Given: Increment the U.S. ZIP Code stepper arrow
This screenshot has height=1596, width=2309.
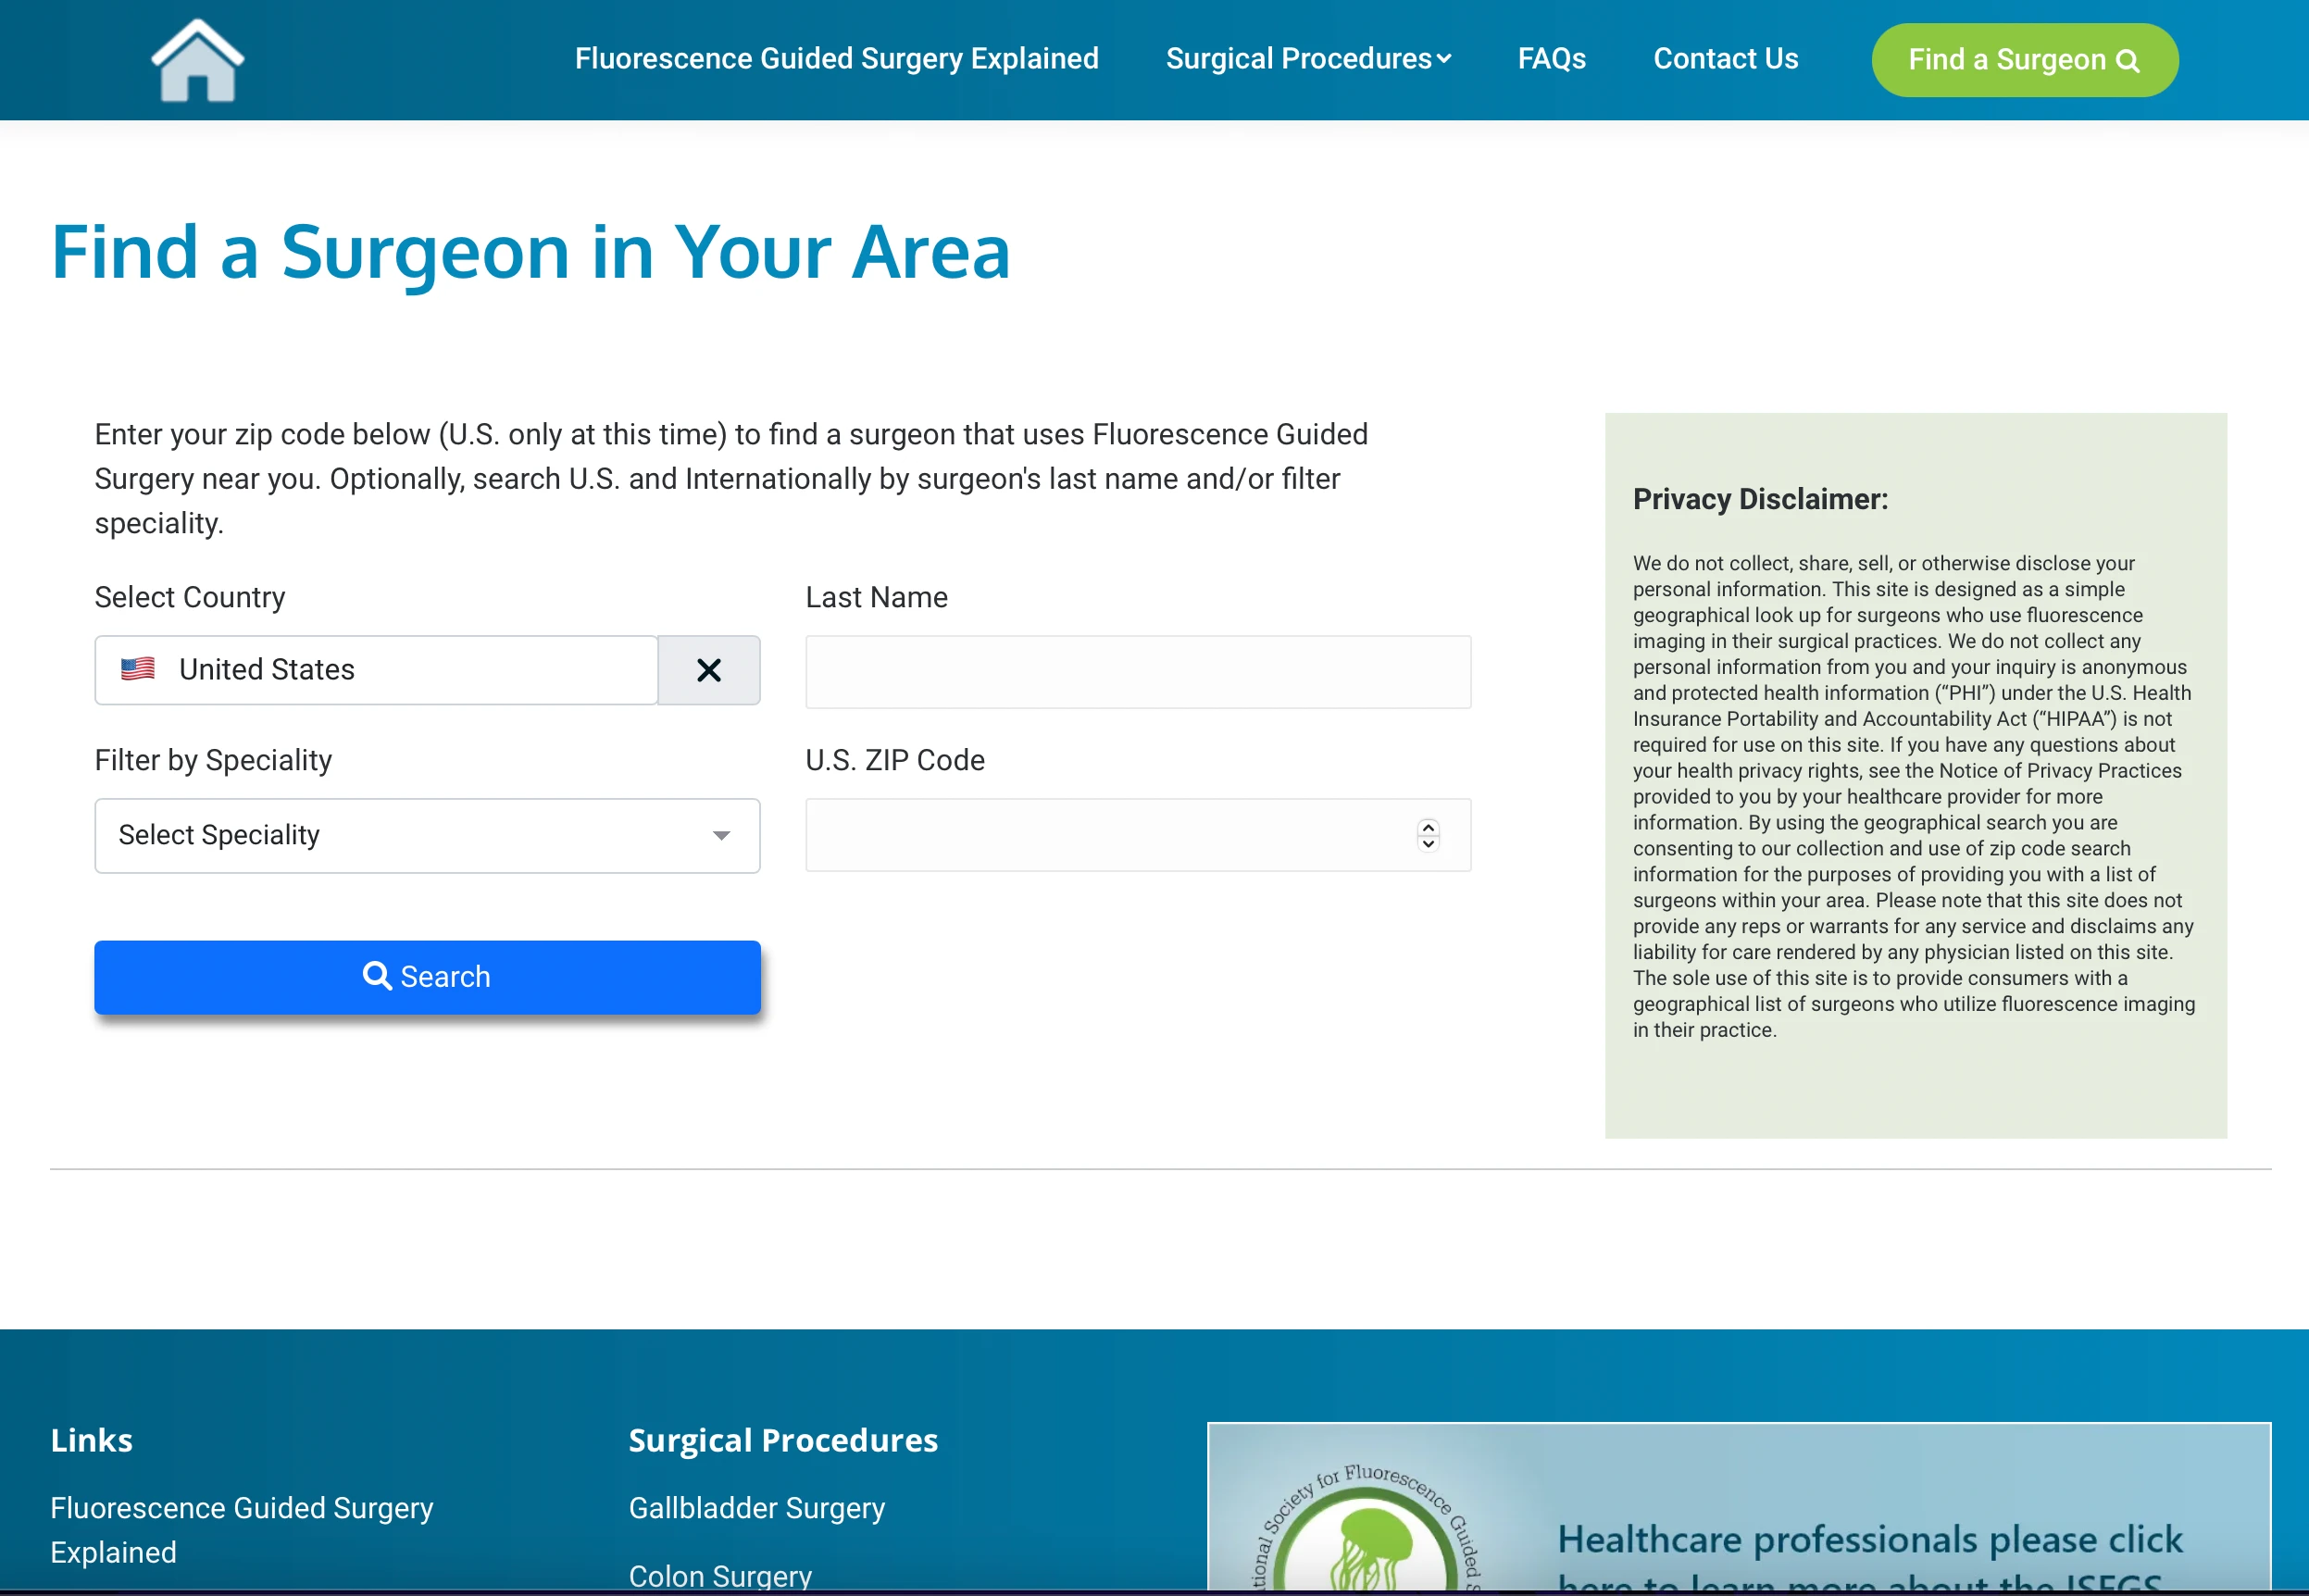Looking at the screenshot, I should [1428, 827].
